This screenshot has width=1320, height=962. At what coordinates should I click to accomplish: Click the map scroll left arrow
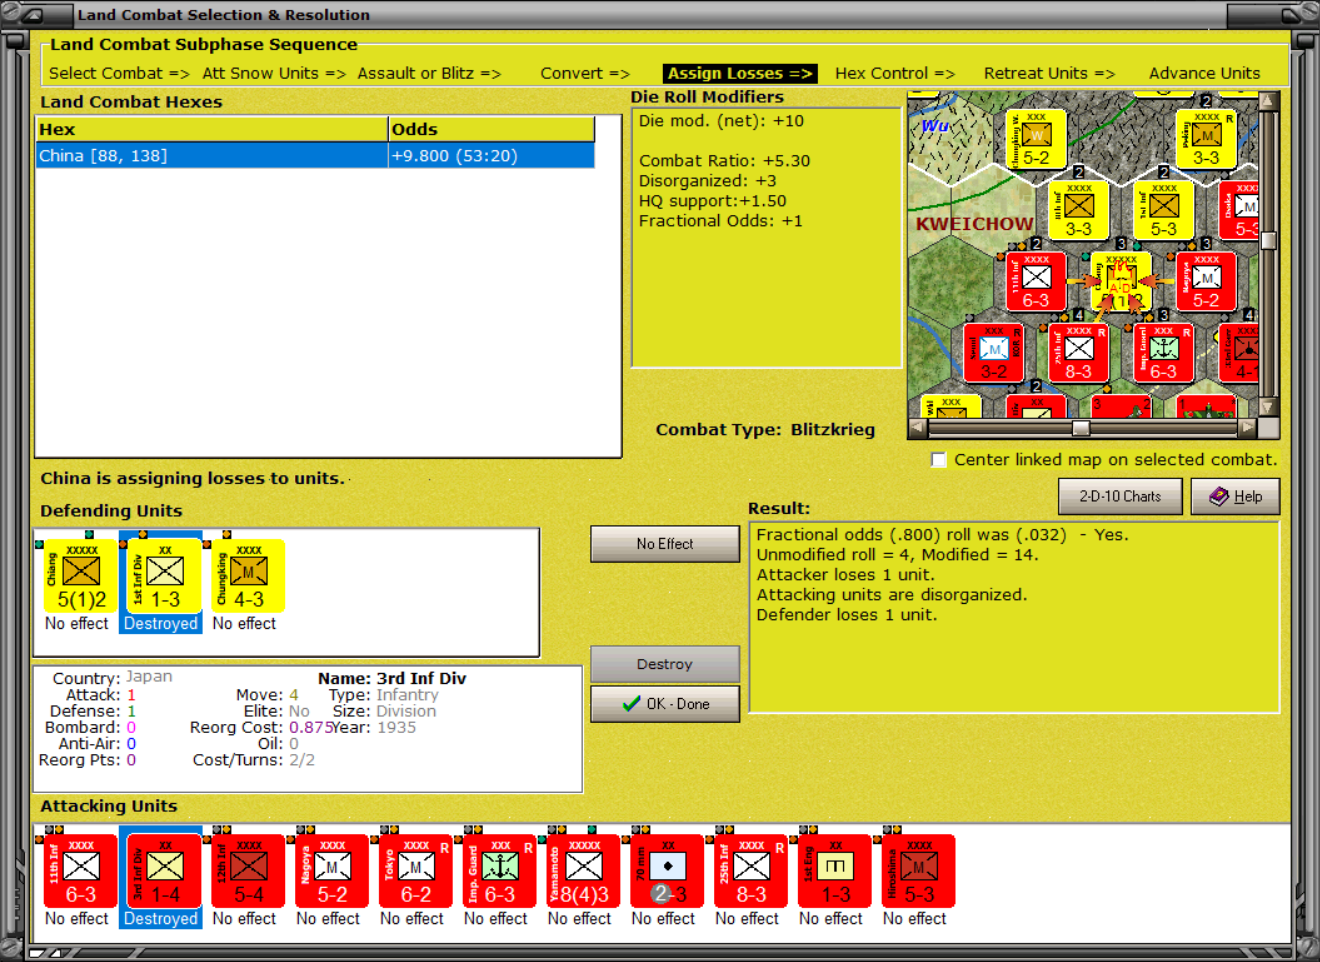[918, 428]
